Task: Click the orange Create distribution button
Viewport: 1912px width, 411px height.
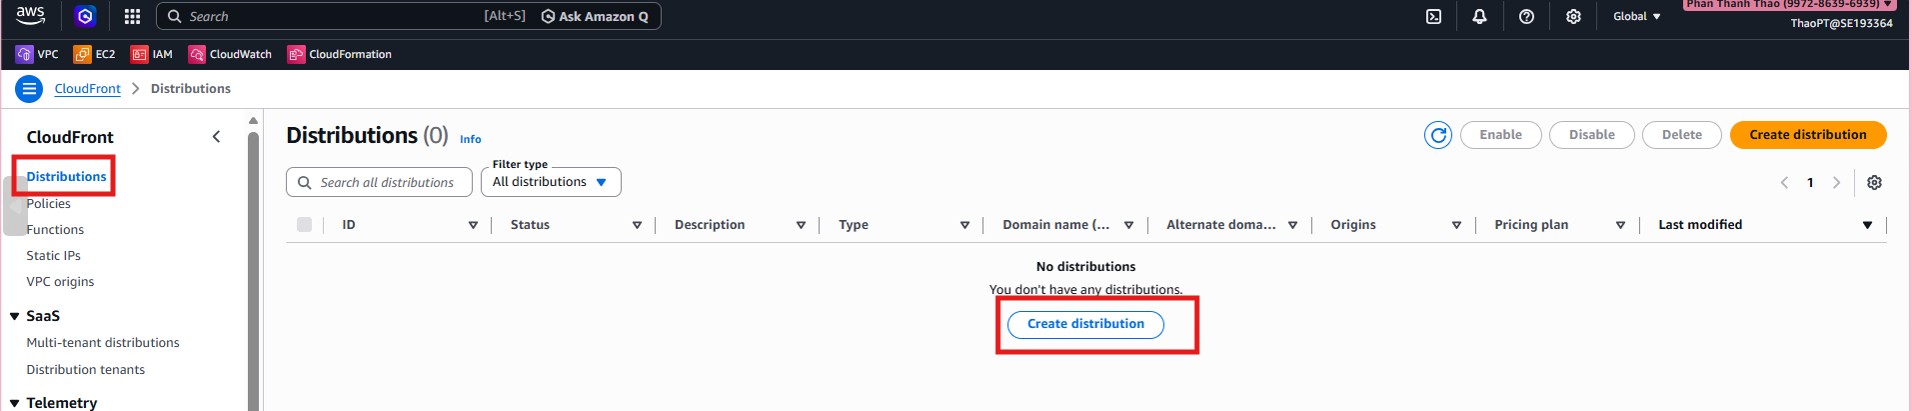Action: coord(1807,135)
